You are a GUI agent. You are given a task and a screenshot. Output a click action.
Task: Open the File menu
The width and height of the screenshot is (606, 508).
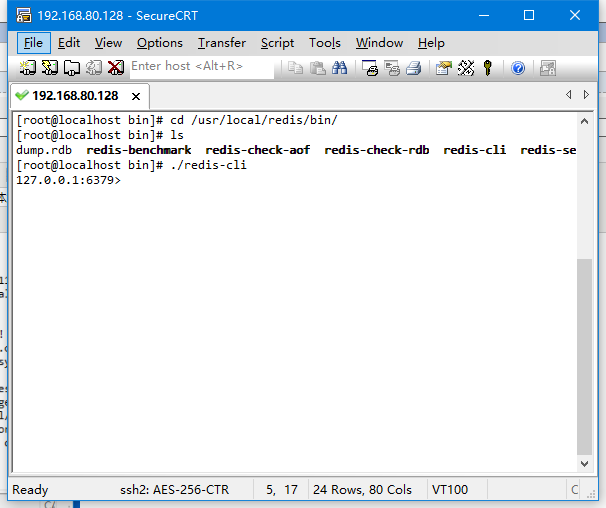(34, 43)
